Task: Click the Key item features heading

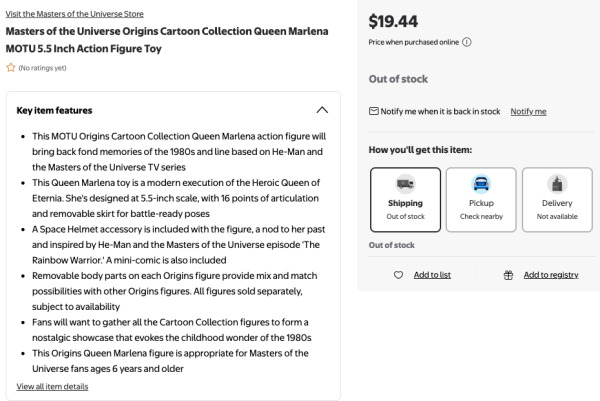Action: (63, 110)
